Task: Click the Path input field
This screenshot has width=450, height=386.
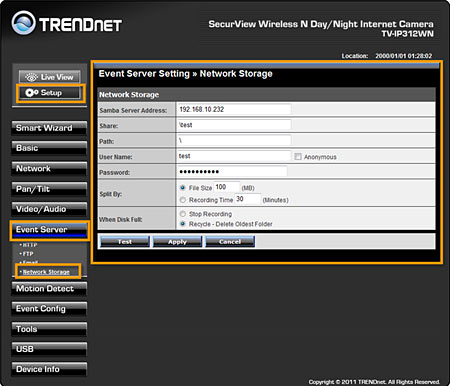Action: 234,140
